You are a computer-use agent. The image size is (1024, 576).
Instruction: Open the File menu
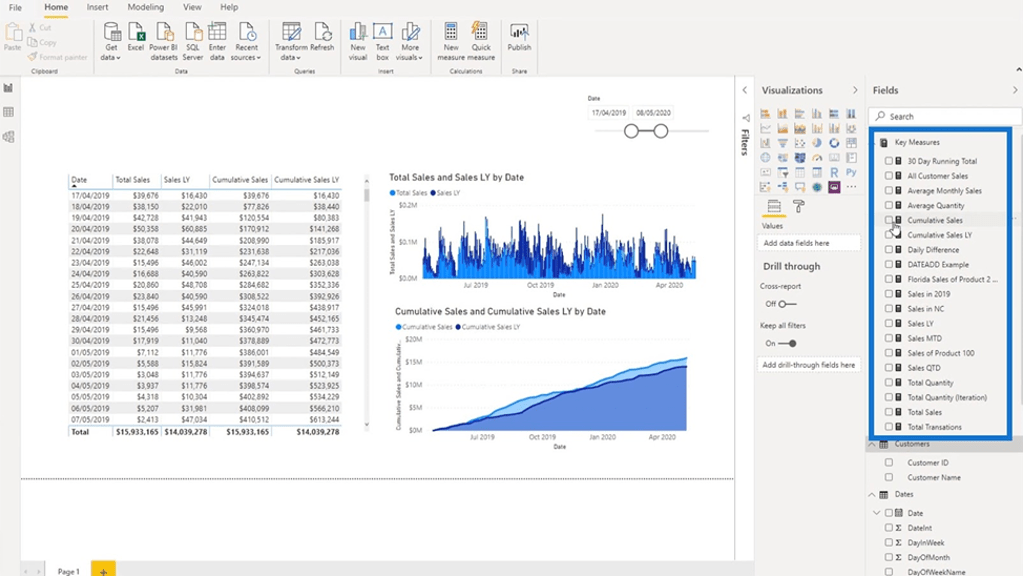pos(15,7)
